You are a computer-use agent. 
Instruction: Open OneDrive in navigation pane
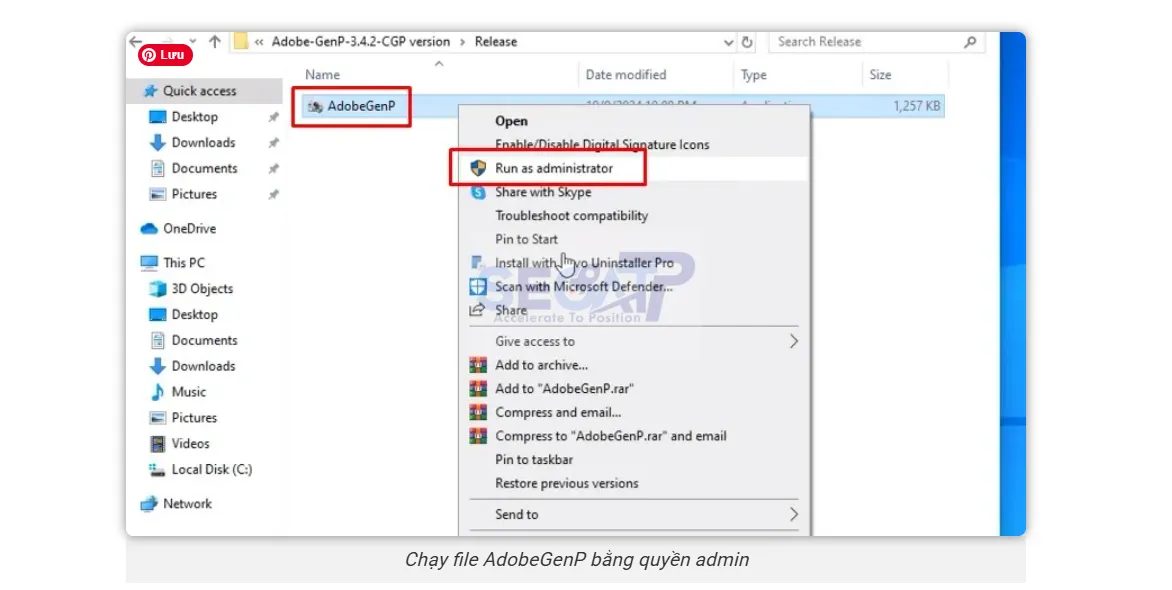190,229
